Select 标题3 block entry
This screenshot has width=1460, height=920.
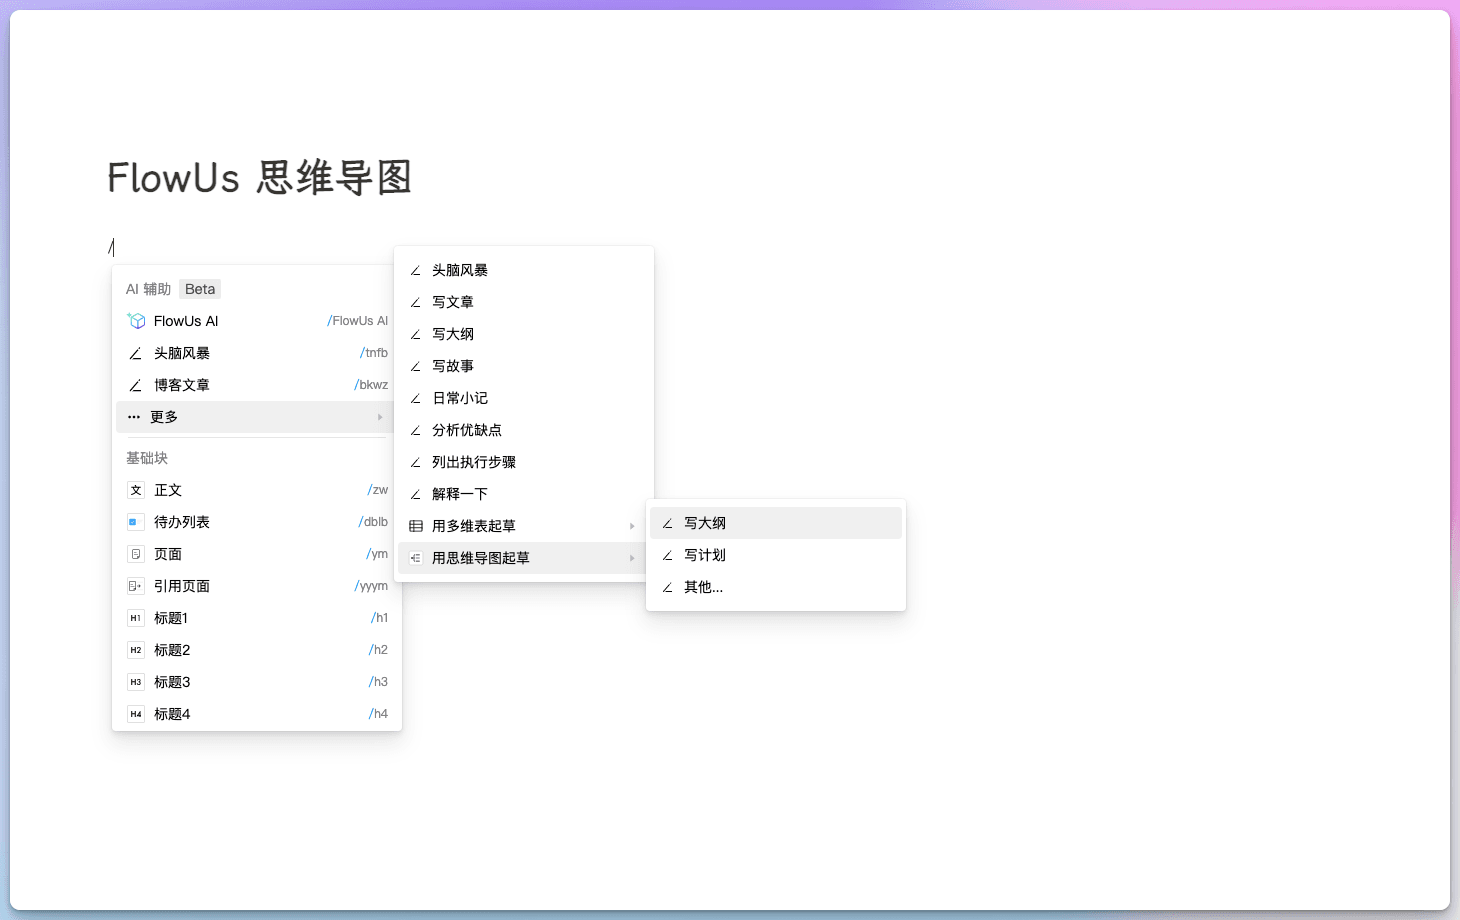pyautogui.click(x=257, y=682)
